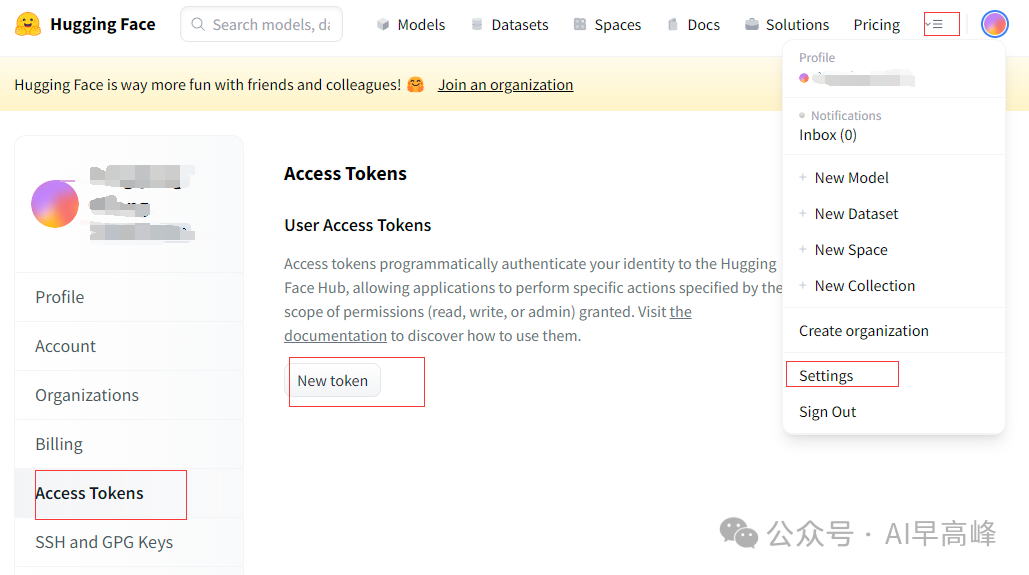Click the New token button
The height and width of the screenshot is (575, 1029).
333,381
